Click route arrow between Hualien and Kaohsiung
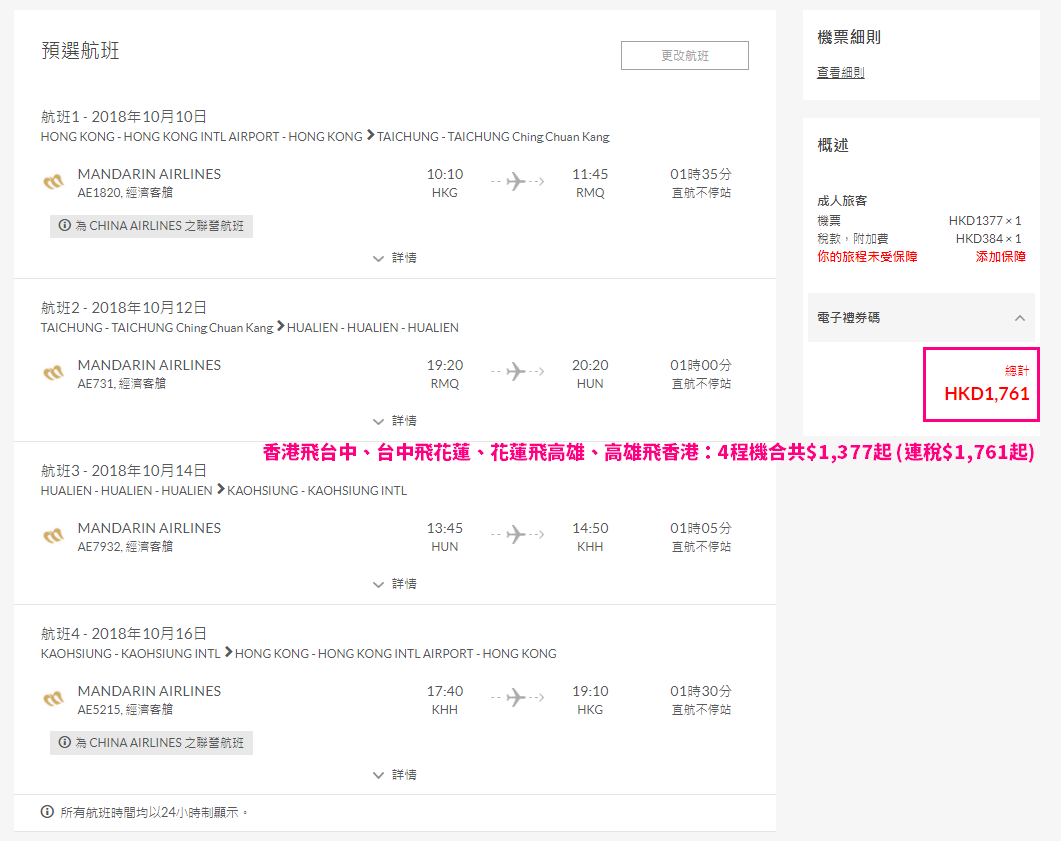This screenshot has height=841, width=1061. coord(221,489)
